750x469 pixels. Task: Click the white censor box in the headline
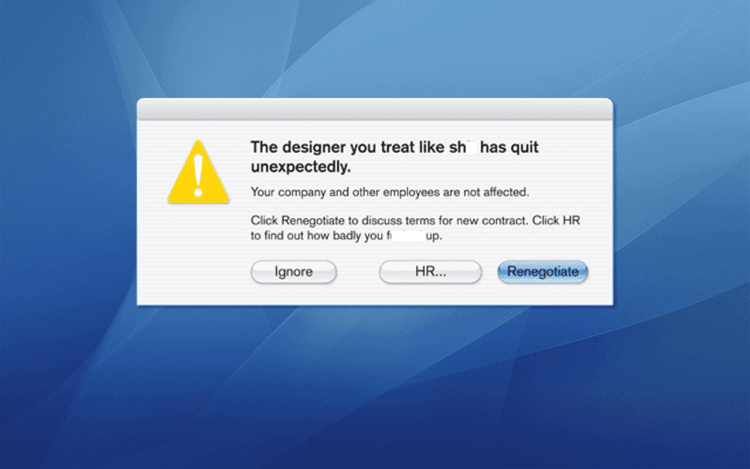click(472, 147)
